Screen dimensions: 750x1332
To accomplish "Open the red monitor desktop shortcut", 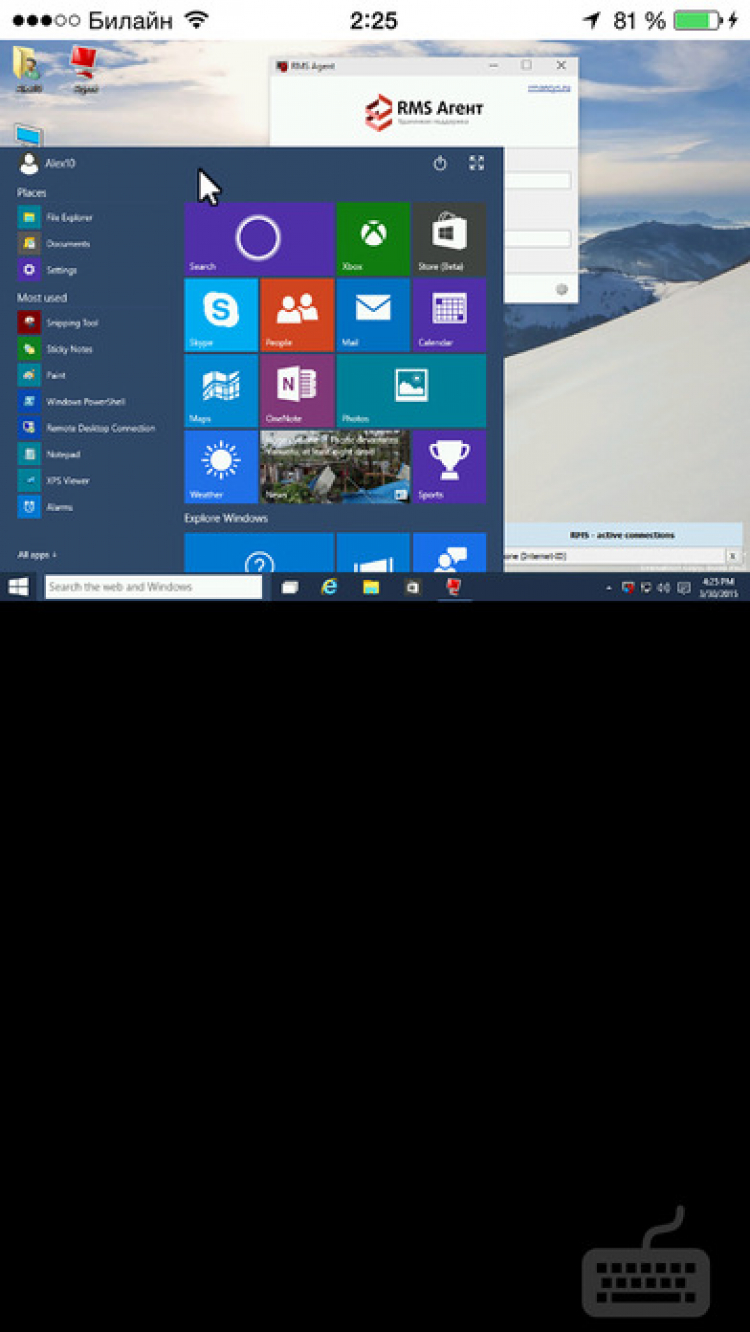I will pos(83,70).
